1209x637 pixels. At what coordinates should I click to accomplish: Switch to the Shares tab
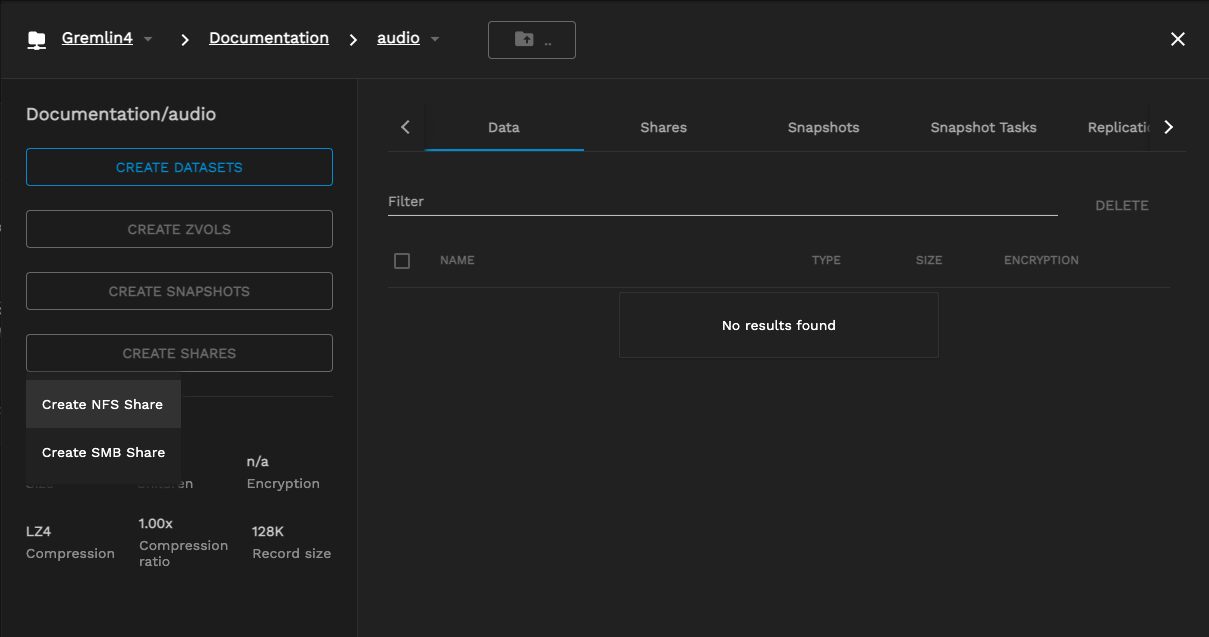click(663, 127)
